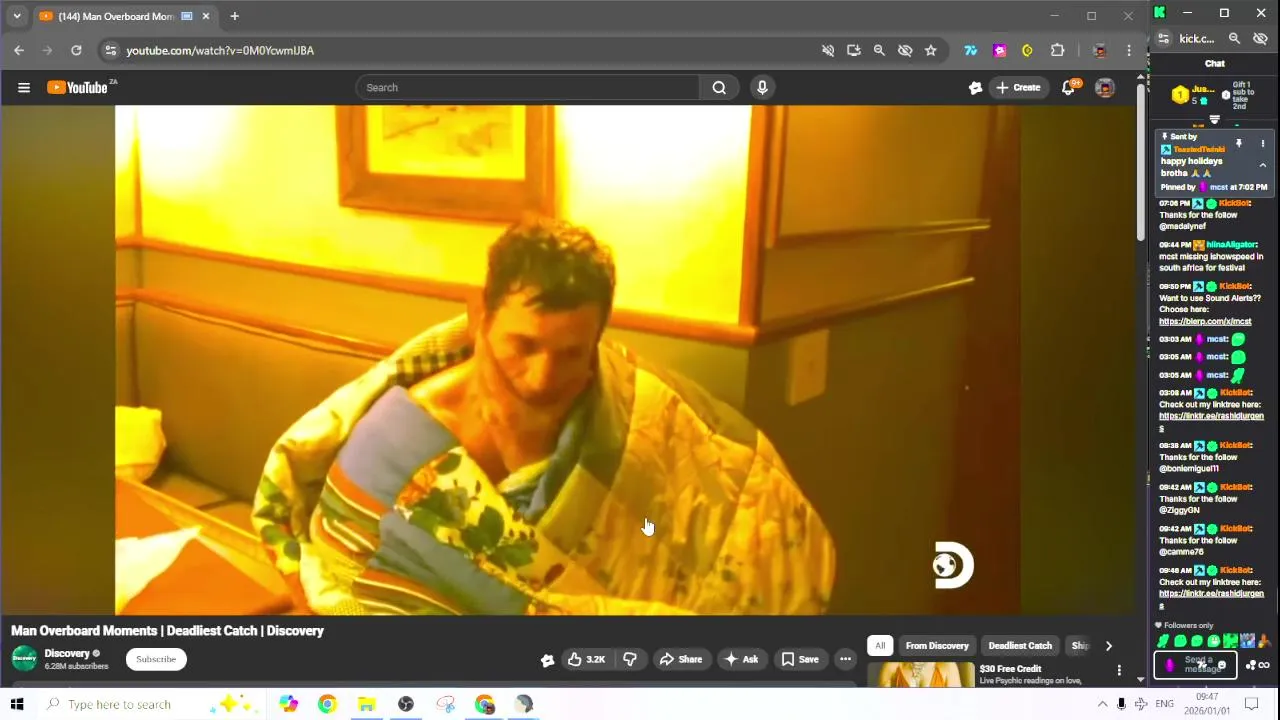Like the video with thumbs up
This screenshot has height=720, width=1280.
coord(586,659)
